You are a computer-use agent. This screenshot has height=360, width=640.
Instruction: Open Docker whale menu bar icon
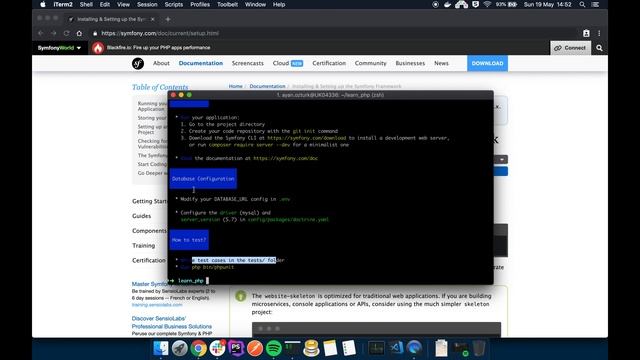coord(447,4)
